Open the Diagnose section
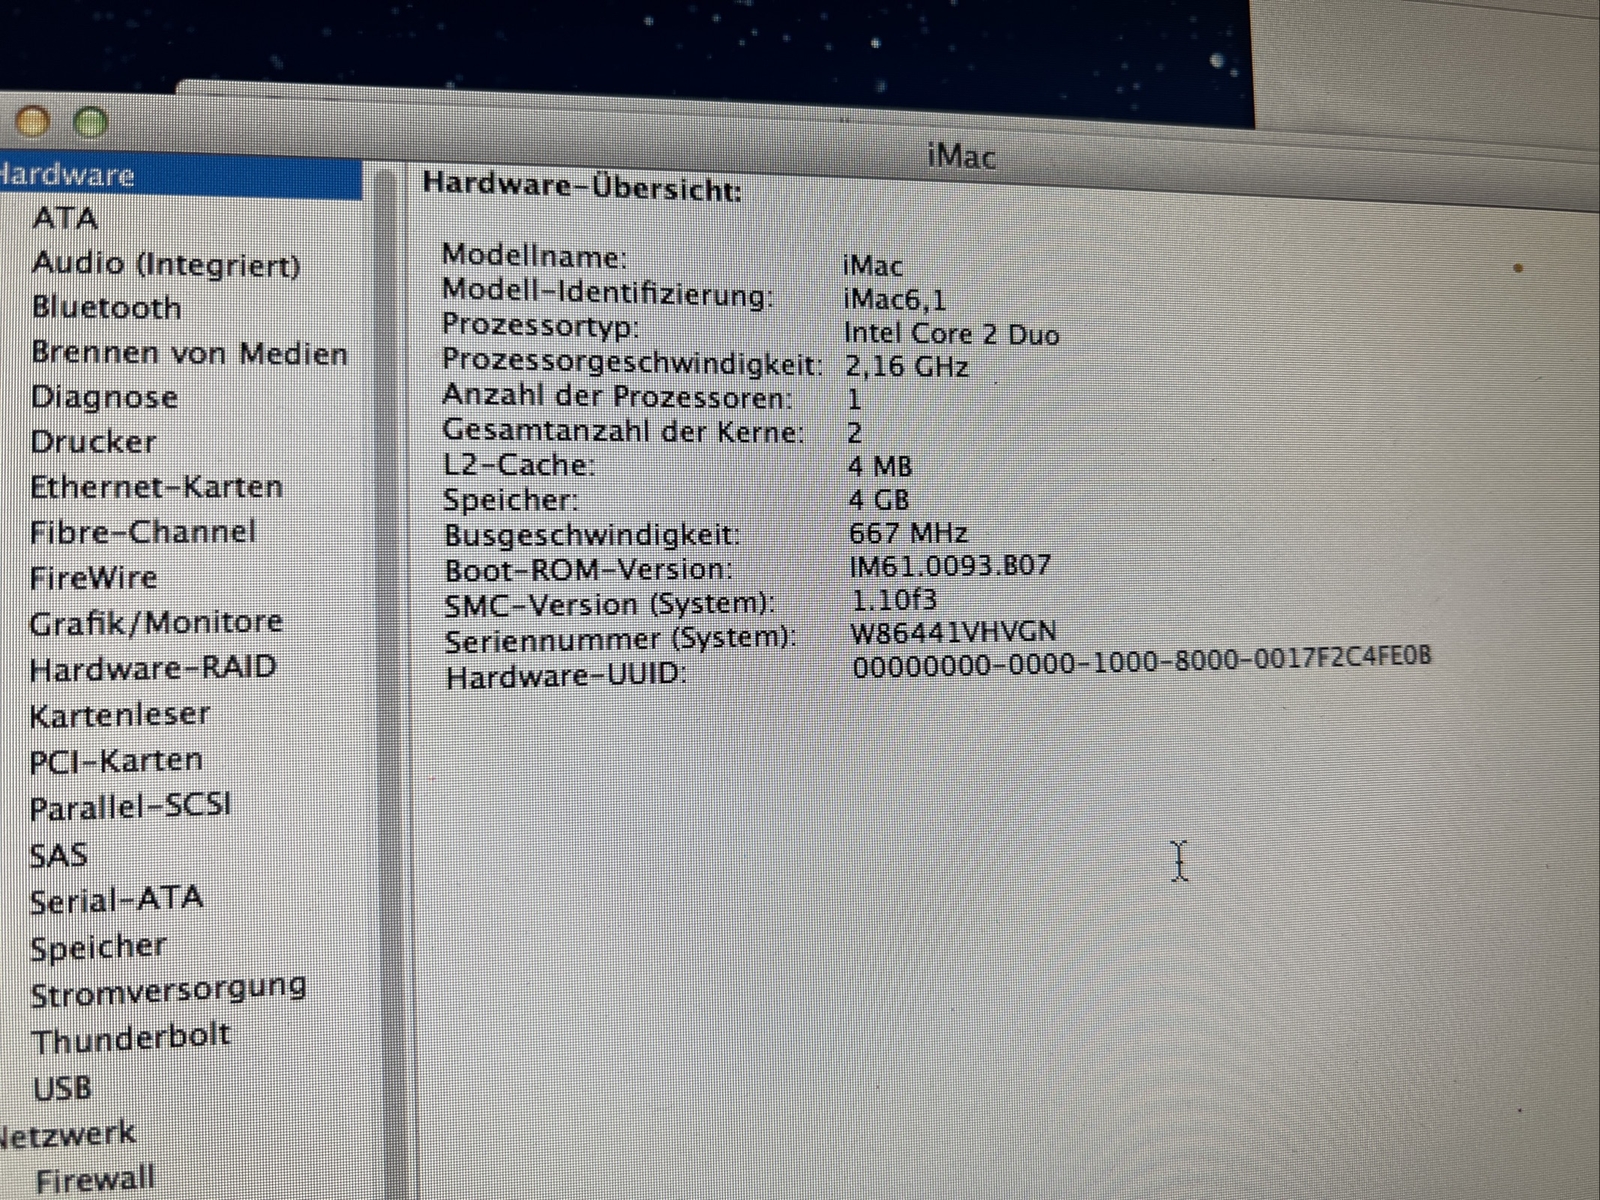 [104, 397]
